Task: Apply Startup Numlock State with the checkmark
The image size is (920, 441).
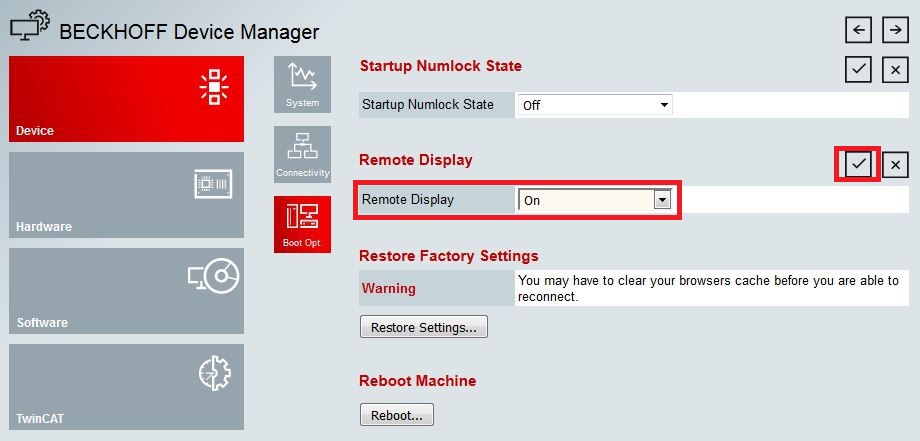Action: tap(858, 69)
